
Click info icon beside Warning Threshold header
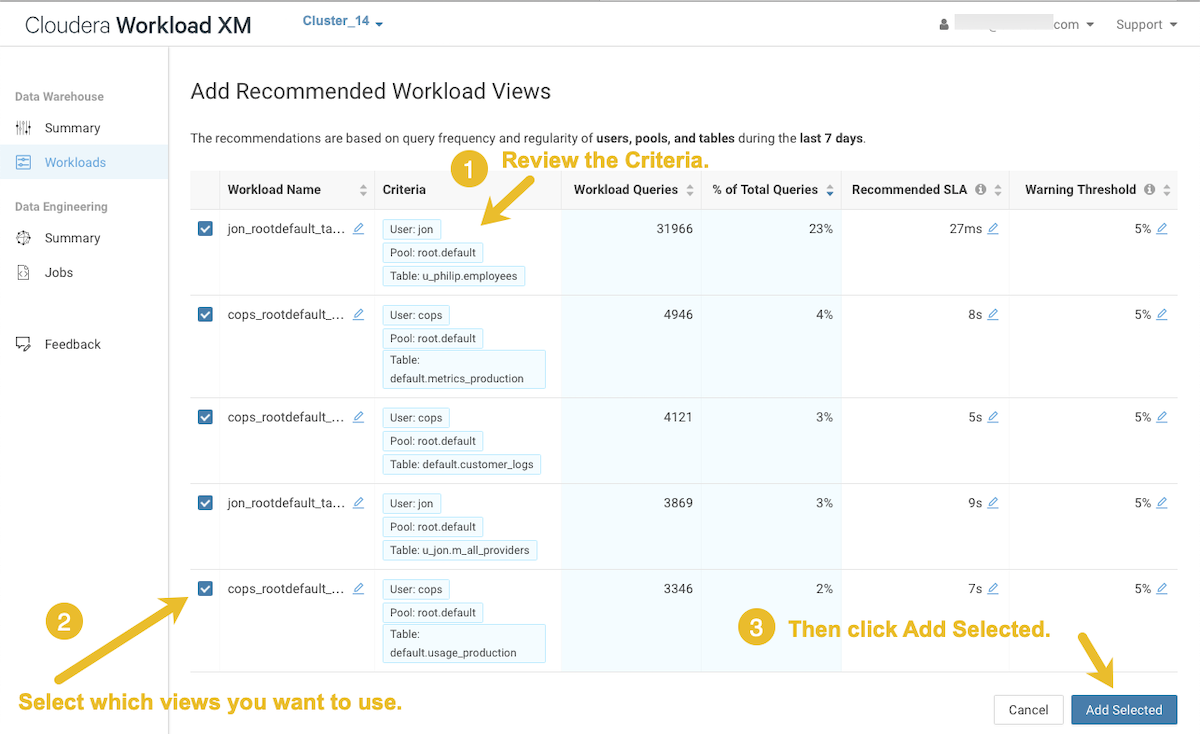coord(1150,190)
